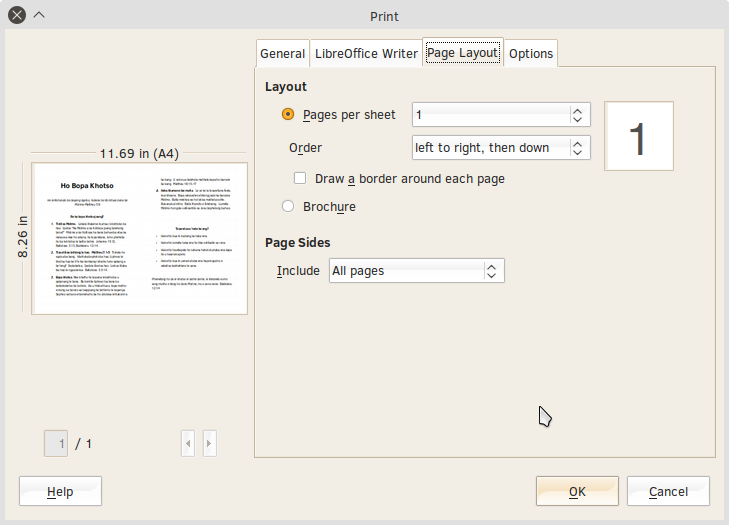Cancel the Print dialog
Screen dimensions: 729x525
[668, 491]
